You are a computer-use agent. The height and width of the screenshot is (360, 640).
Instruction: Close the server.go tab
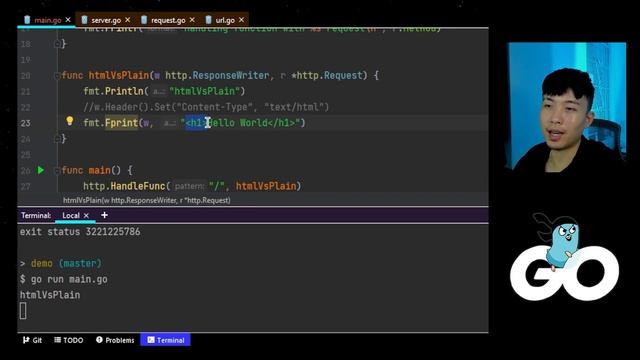128,20
